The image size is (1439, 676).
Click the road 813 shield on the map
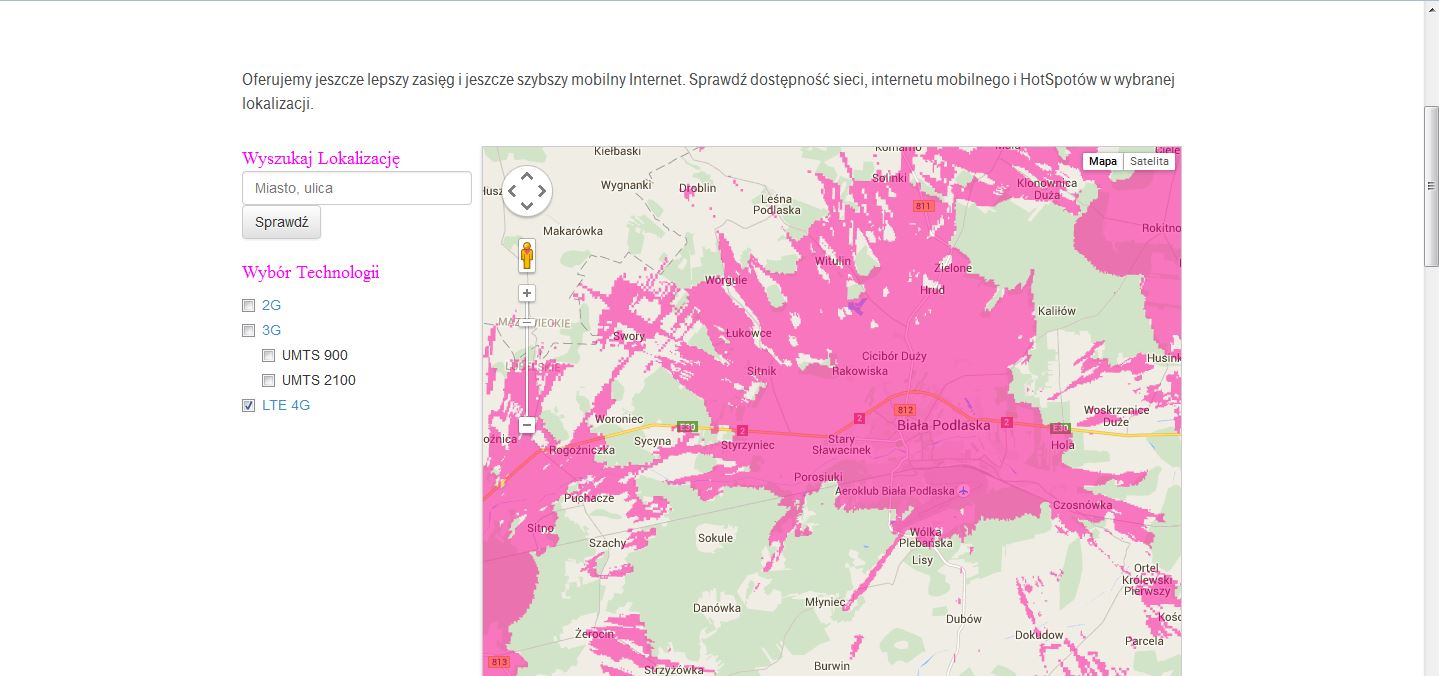coord(499,662)
